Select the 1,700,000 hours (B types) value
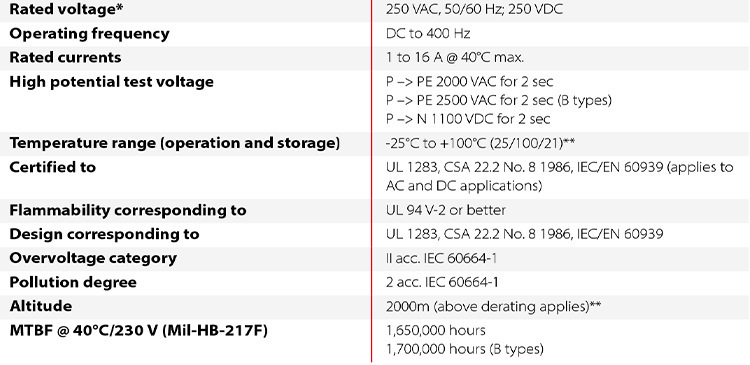This screenshot has width=750, height=365. pyautogui.click(x=464, y=349)
